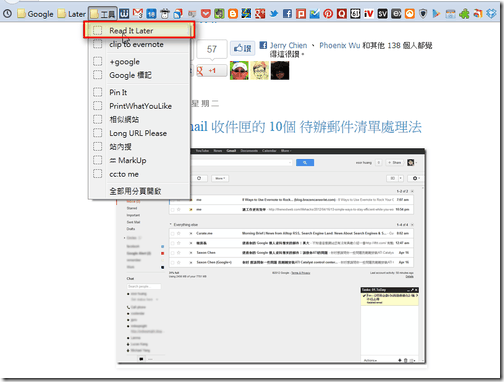Click the sketched glasses face avatar
Screen dimensions: 504x382
(259, 70)
